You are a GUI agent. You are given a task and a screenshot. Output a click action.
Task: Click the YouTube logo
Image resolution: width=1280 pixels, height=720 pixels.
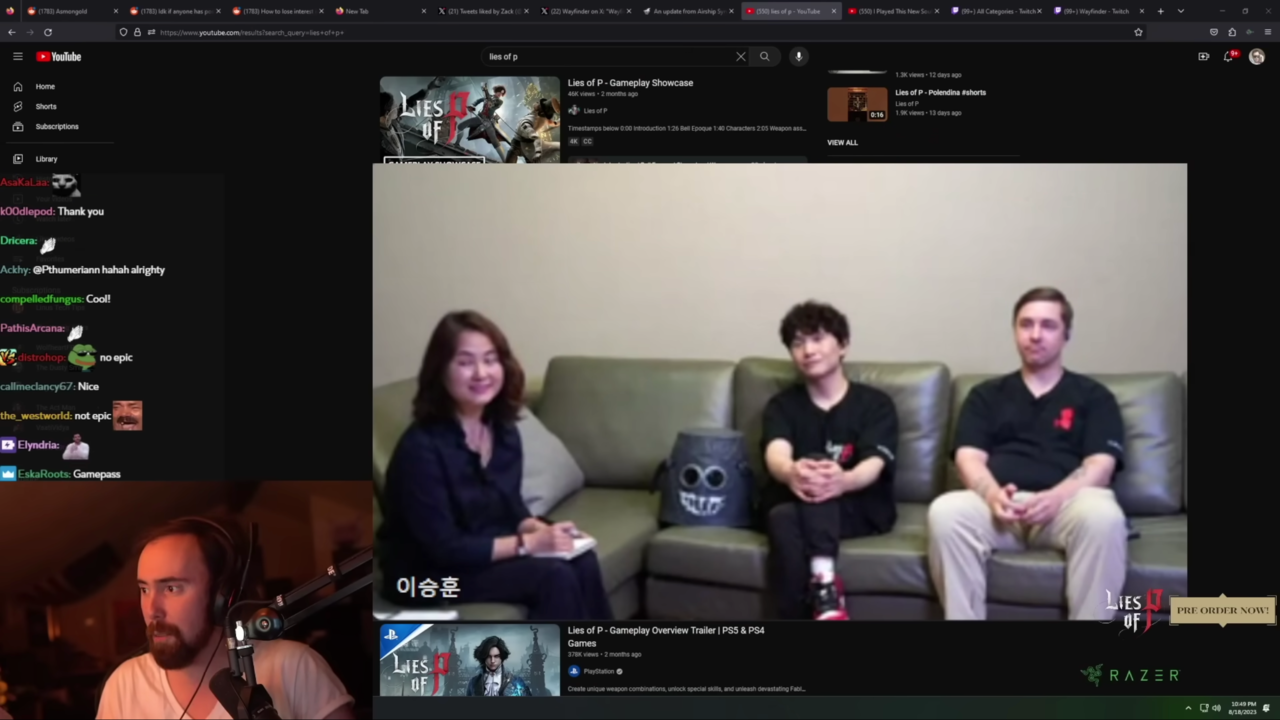point(59,57)
